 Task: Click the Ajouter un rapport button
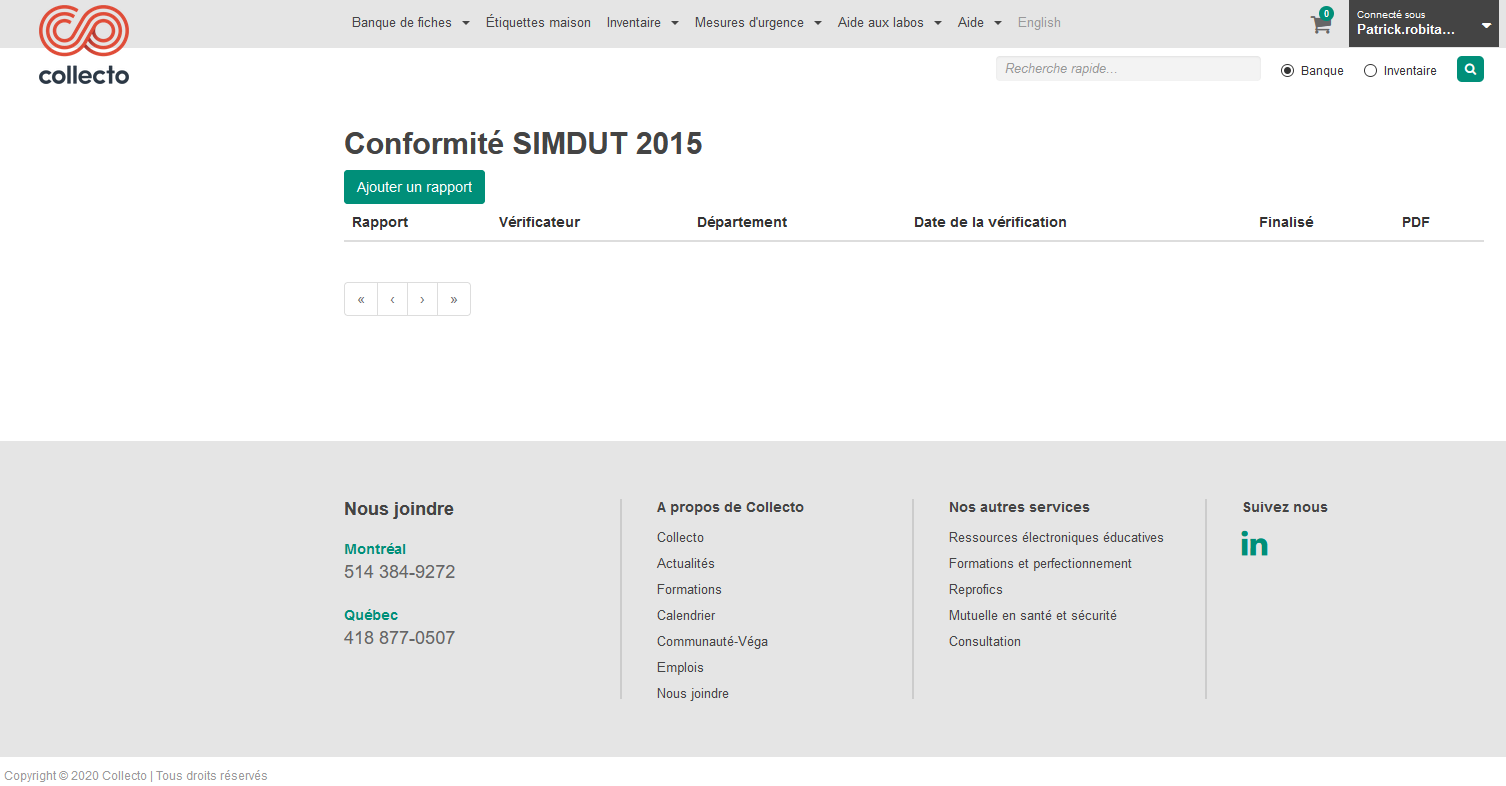point(414,187)
